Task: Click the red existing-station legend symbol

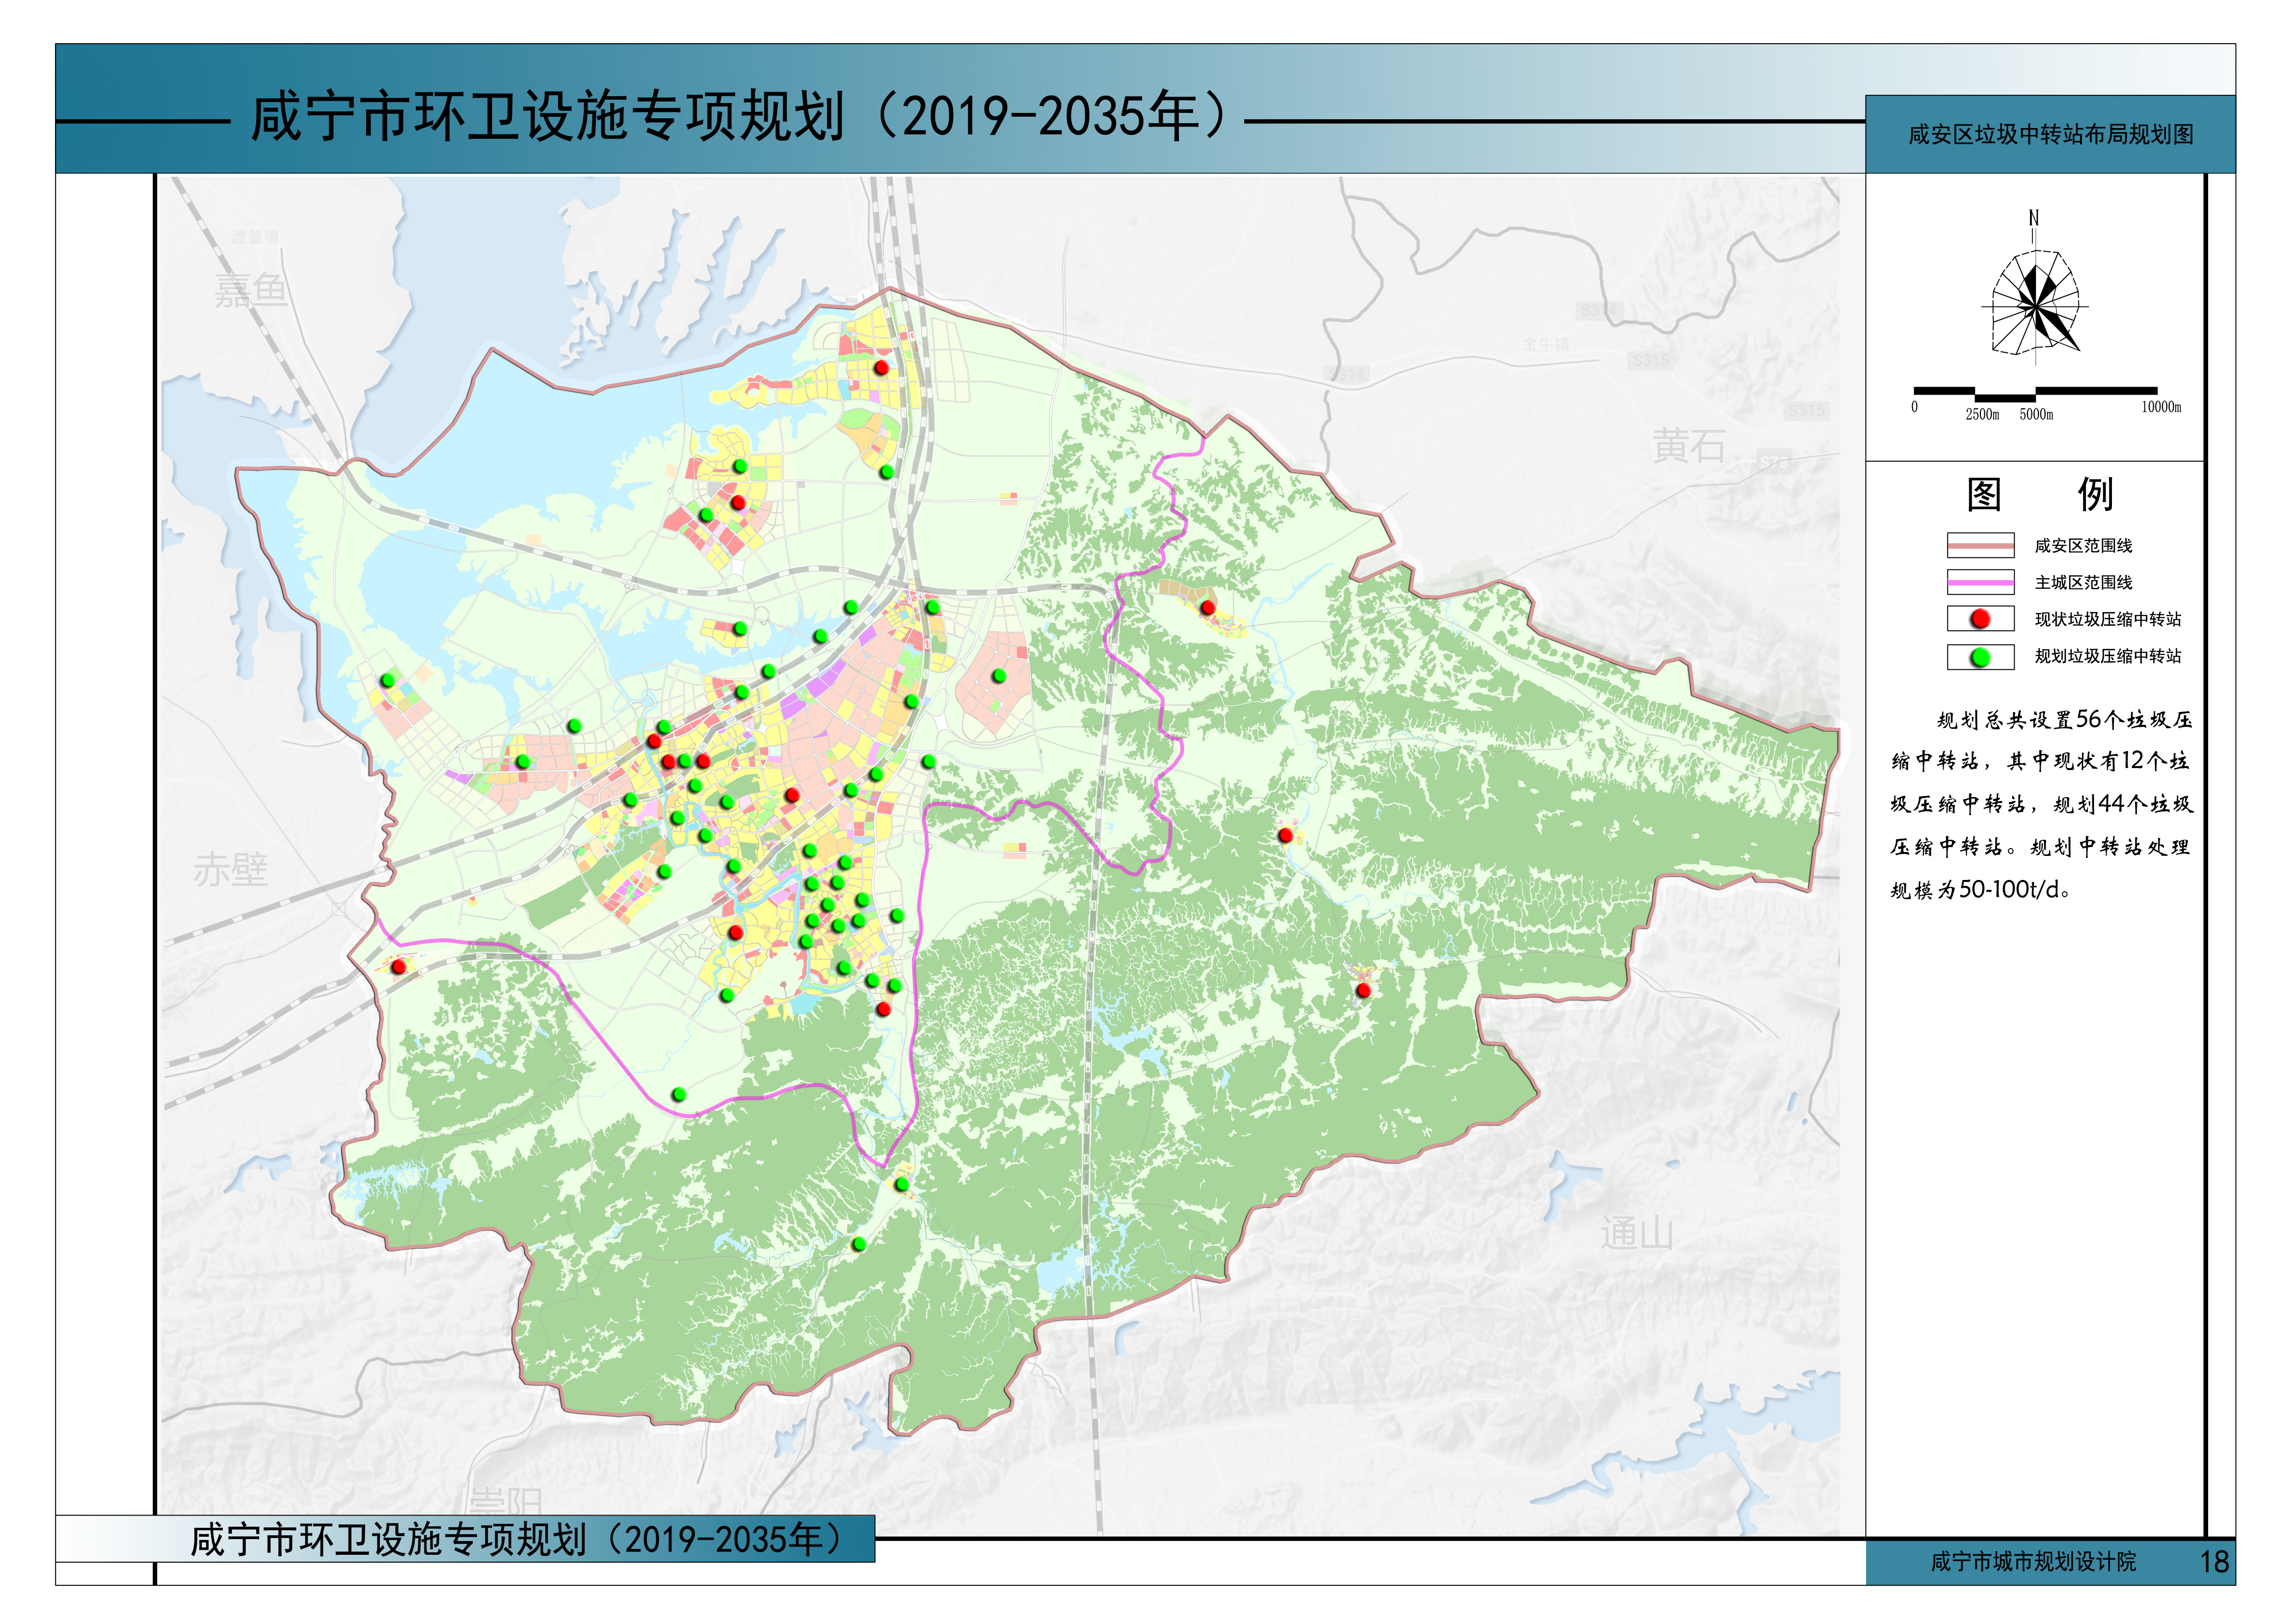Action: pos(1980,619)
